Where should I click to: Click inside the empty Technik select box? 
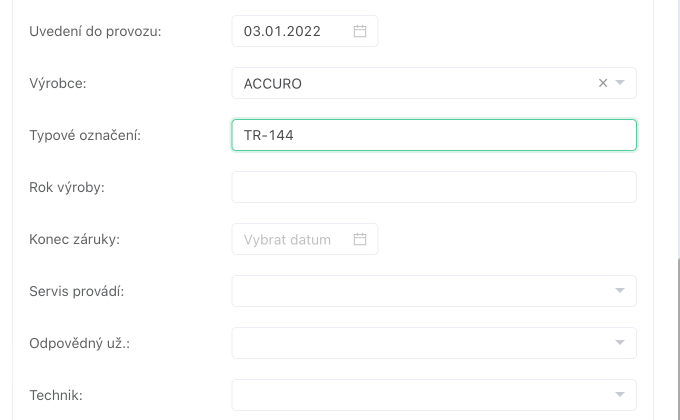point(420,395)
